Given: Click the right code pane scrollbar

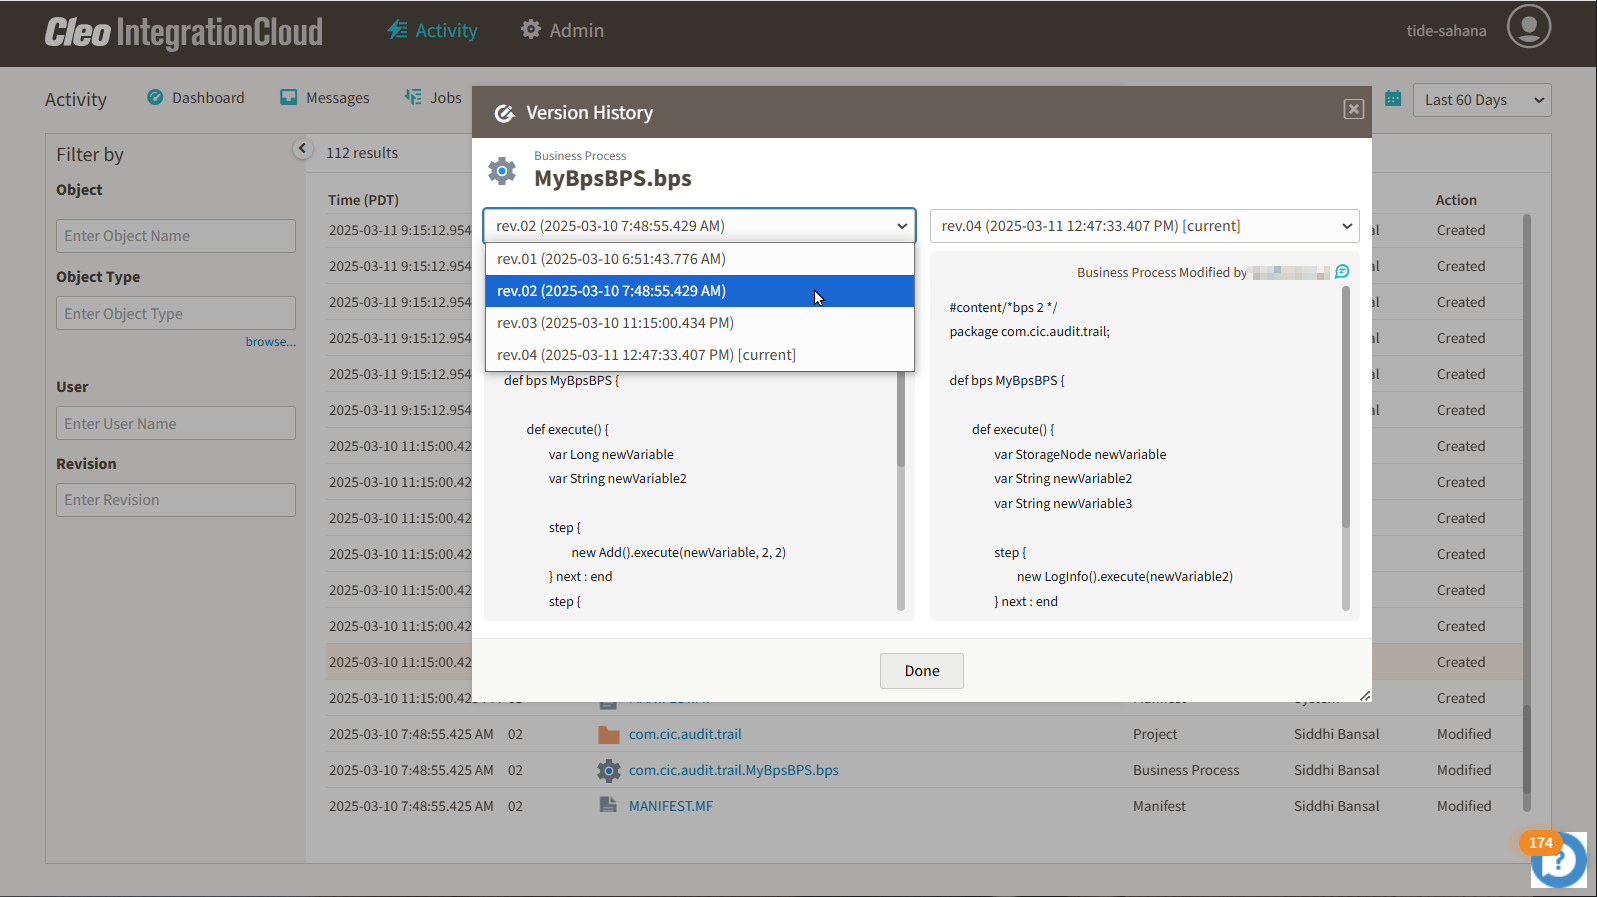Looking at the screenshot, I should 1346,448.
